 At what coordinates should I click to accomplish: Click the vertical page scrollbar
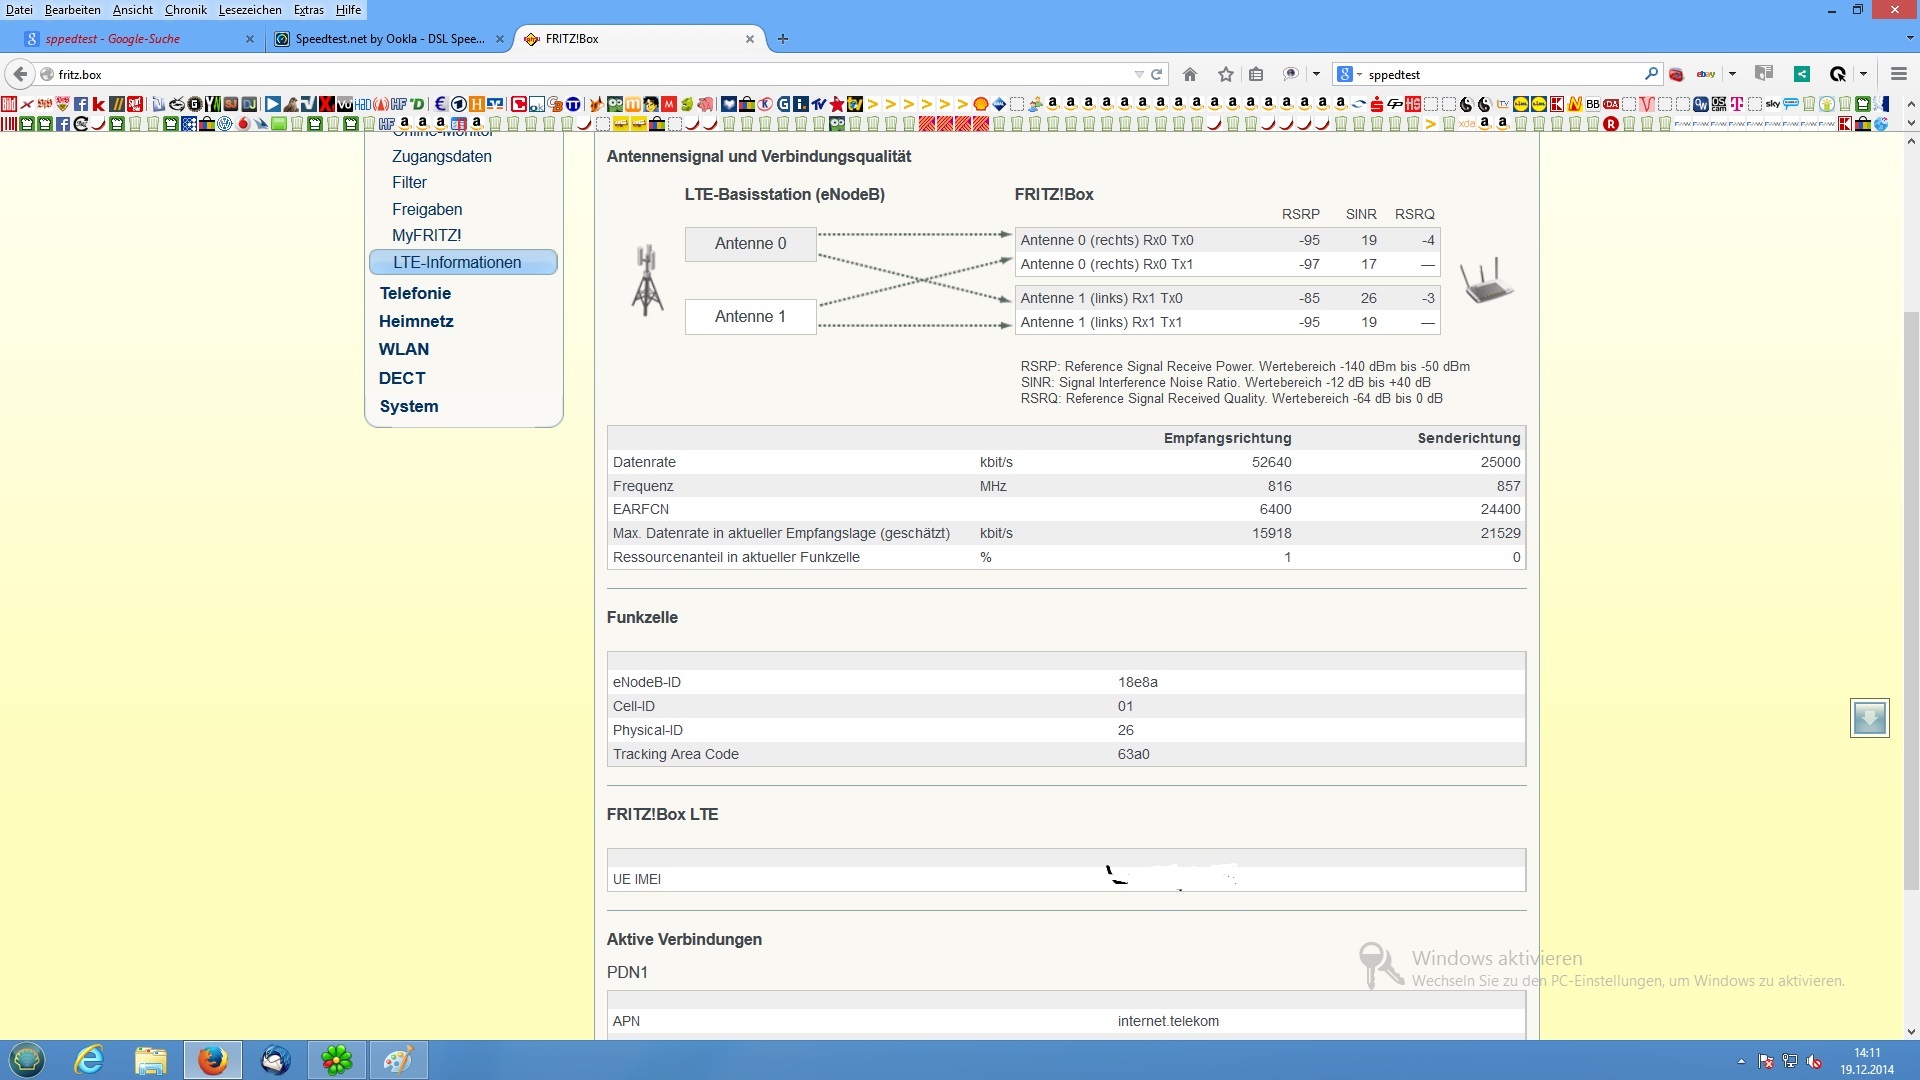coord(1911,600)
